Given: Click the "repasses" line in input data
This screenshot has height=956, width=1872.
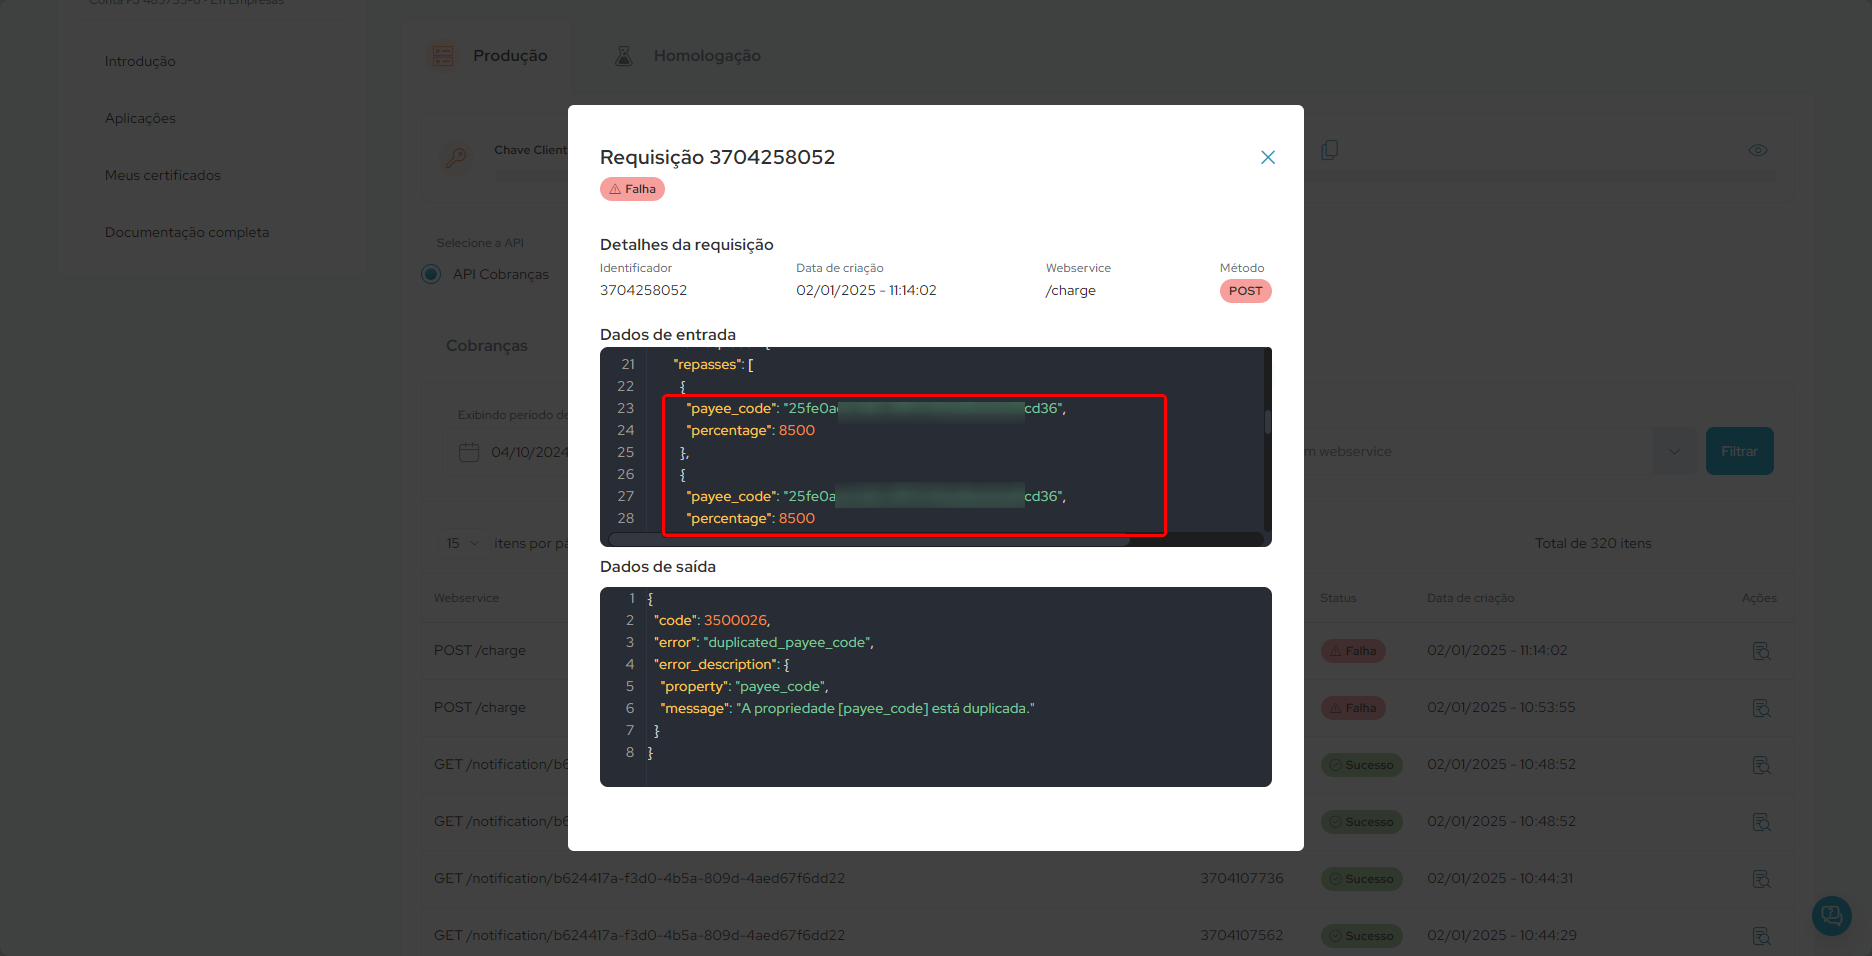Looking at the screenshot, I should (x=713, y=364).
